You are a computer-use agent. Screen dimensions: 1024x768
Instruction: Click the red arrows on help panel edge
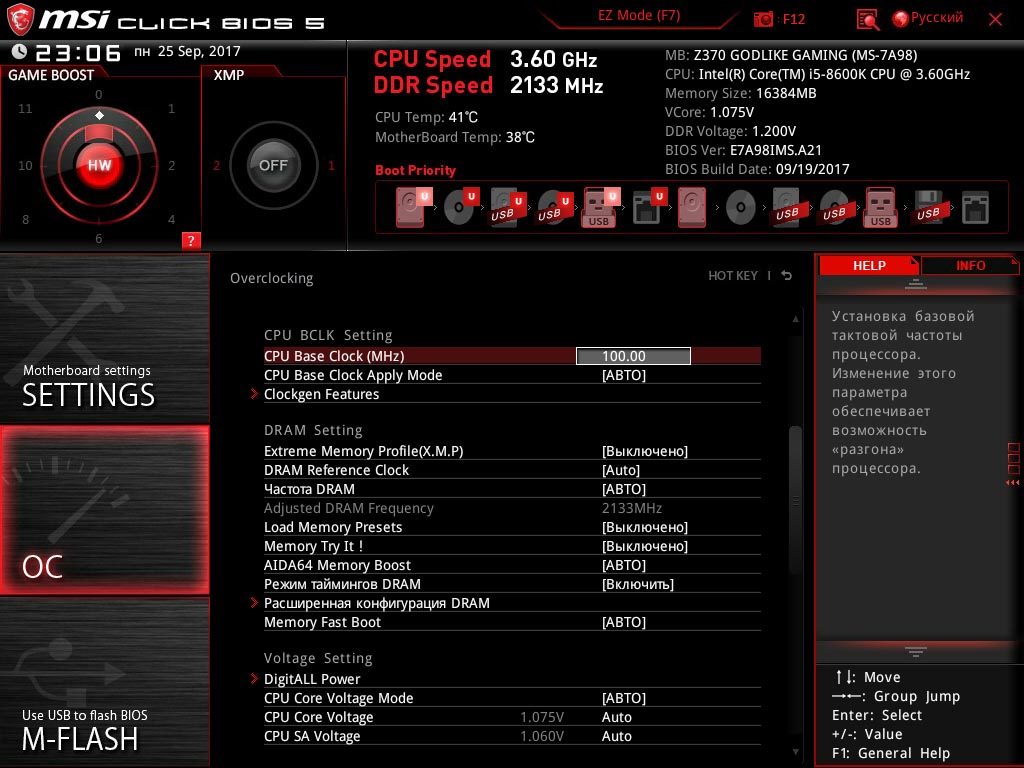[x=1013, y=483]
